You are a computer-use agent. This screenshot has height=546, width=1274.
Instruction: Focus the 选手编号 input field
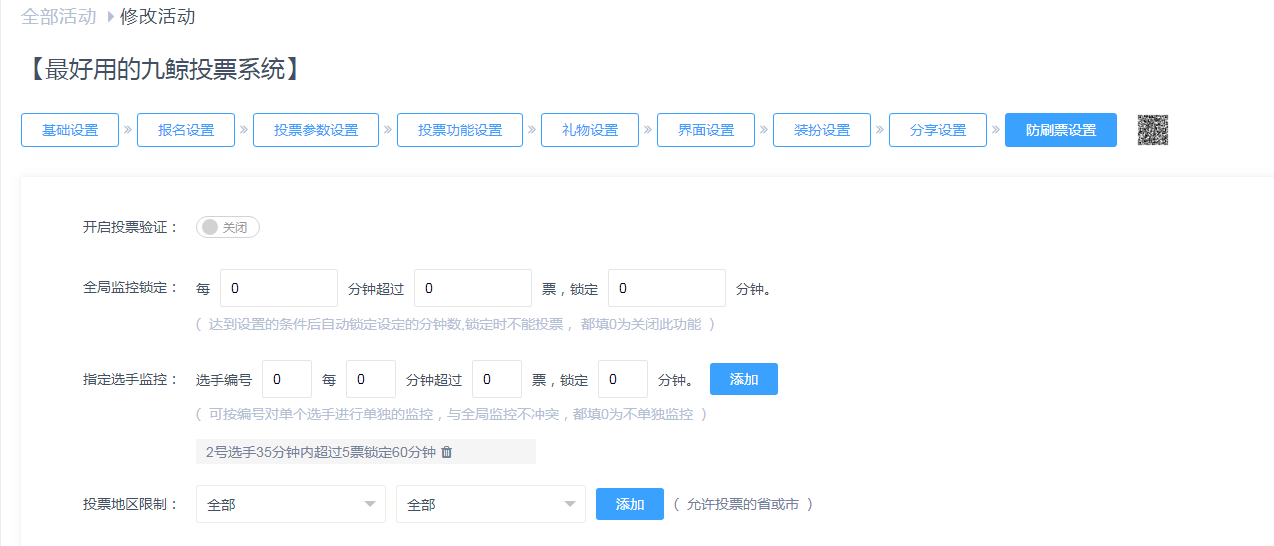click(x=287, y=379)
